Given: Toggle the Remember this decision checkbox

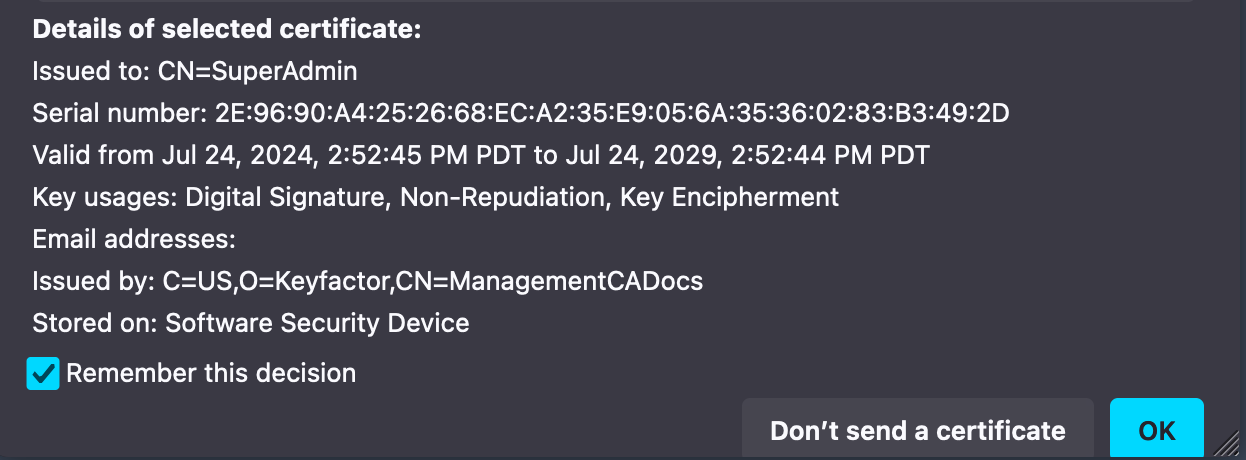Looking at the screenshot, I should pyautogui.click(x=43, y=374).
